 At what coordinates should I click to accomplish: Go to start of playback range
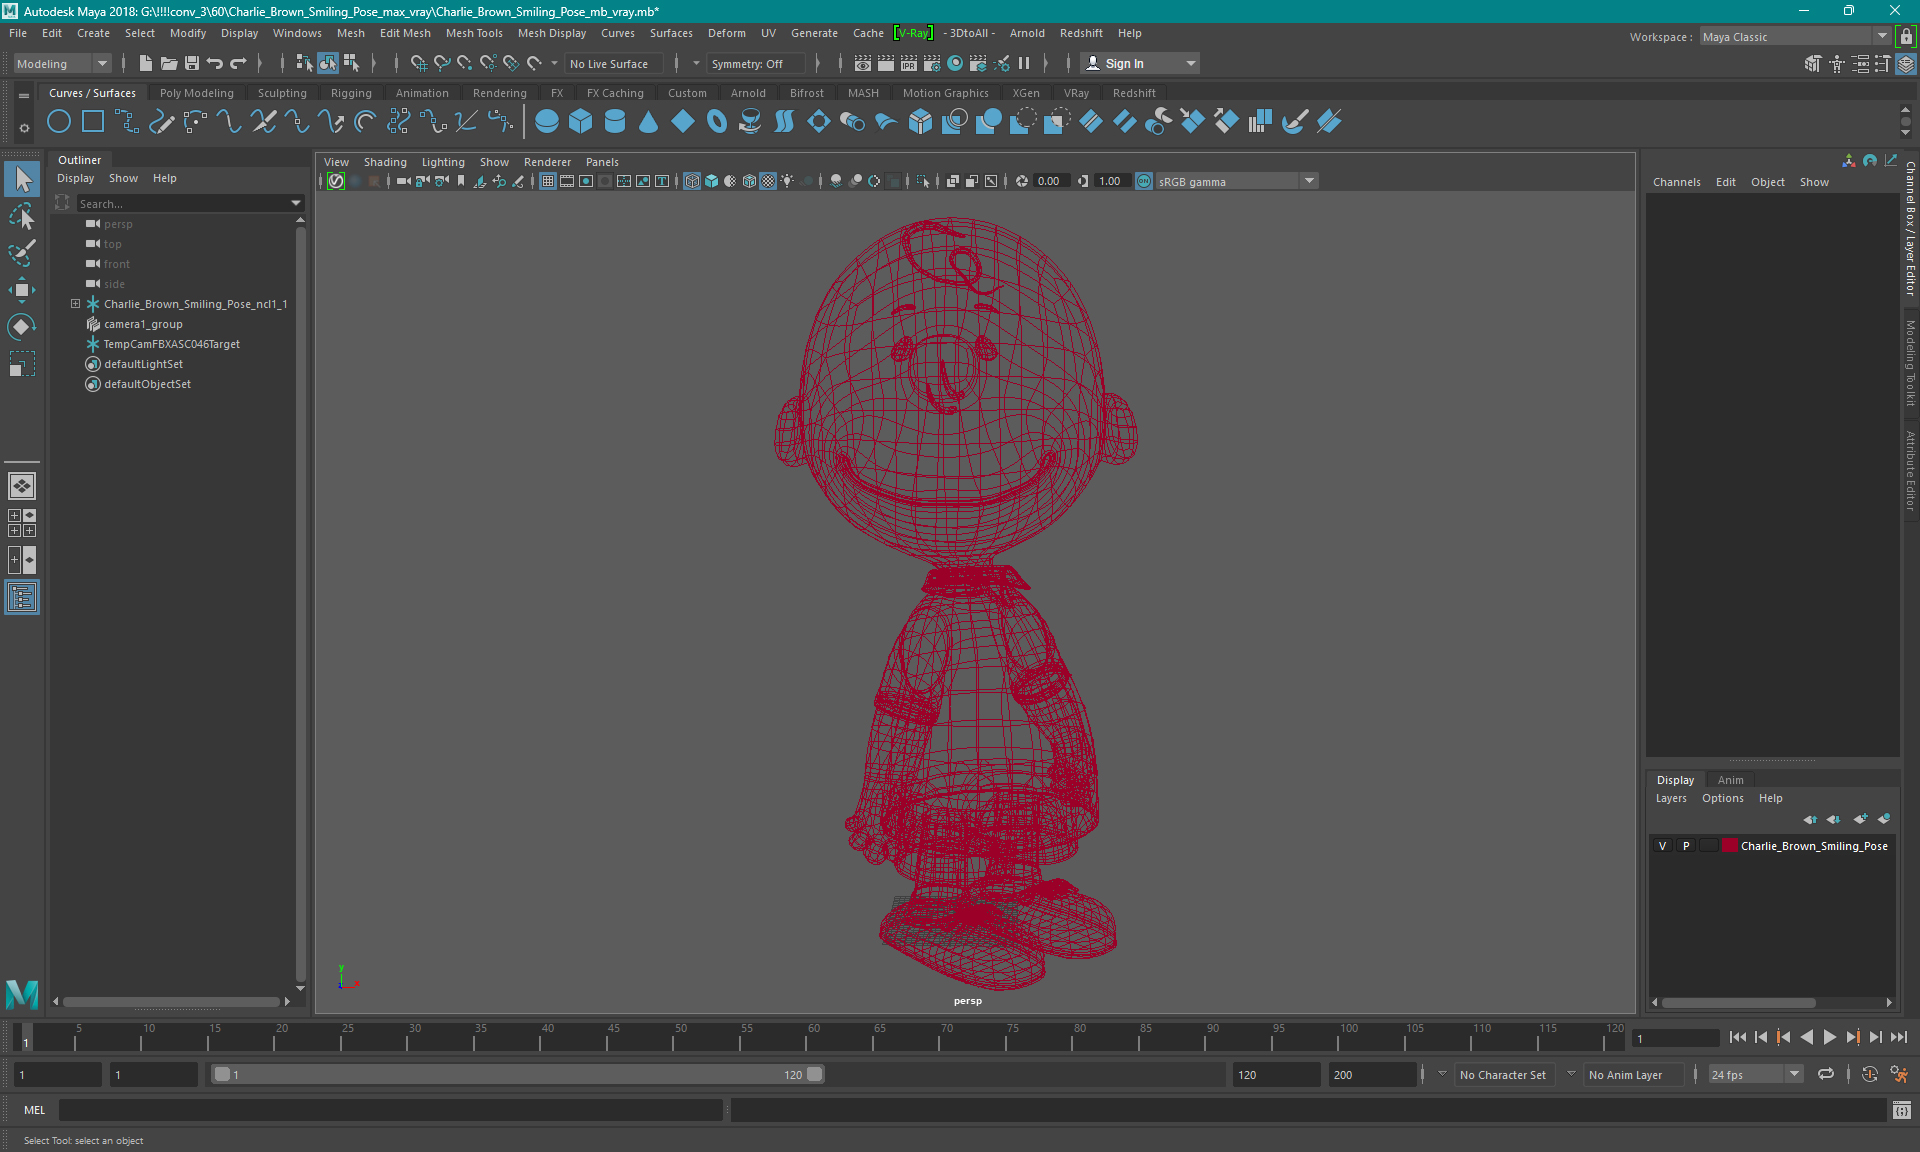click(x=1738, y=1037)
